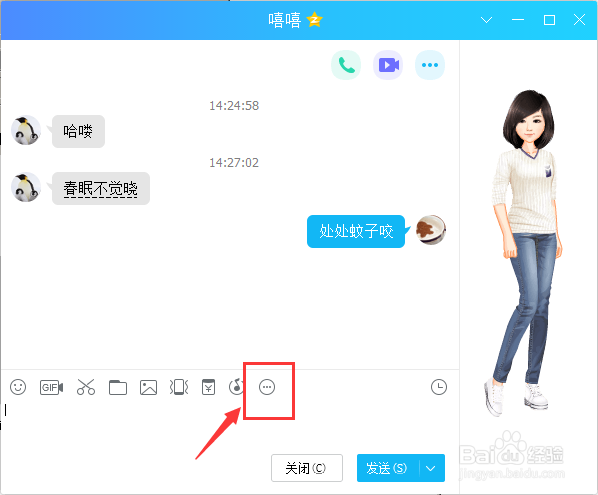Click the 春眠不觉晓 message bubble

tap(101, 188)
